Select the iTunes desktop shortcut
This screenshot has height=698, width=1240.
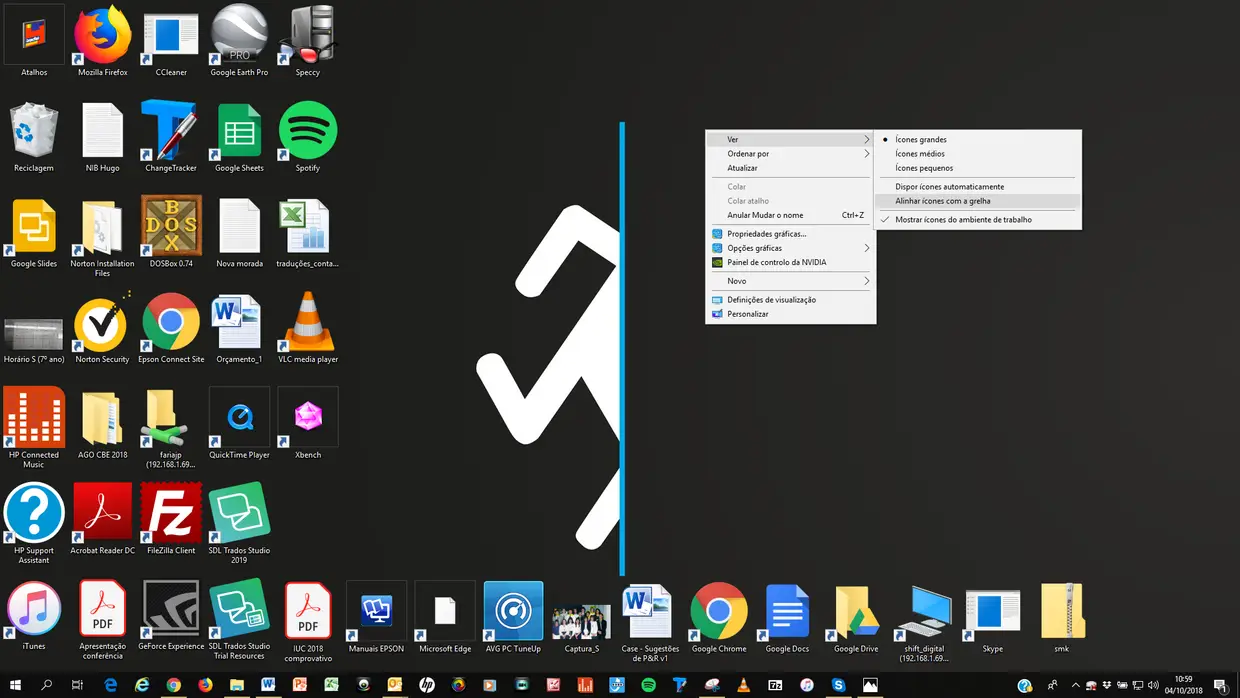[34, 615]
